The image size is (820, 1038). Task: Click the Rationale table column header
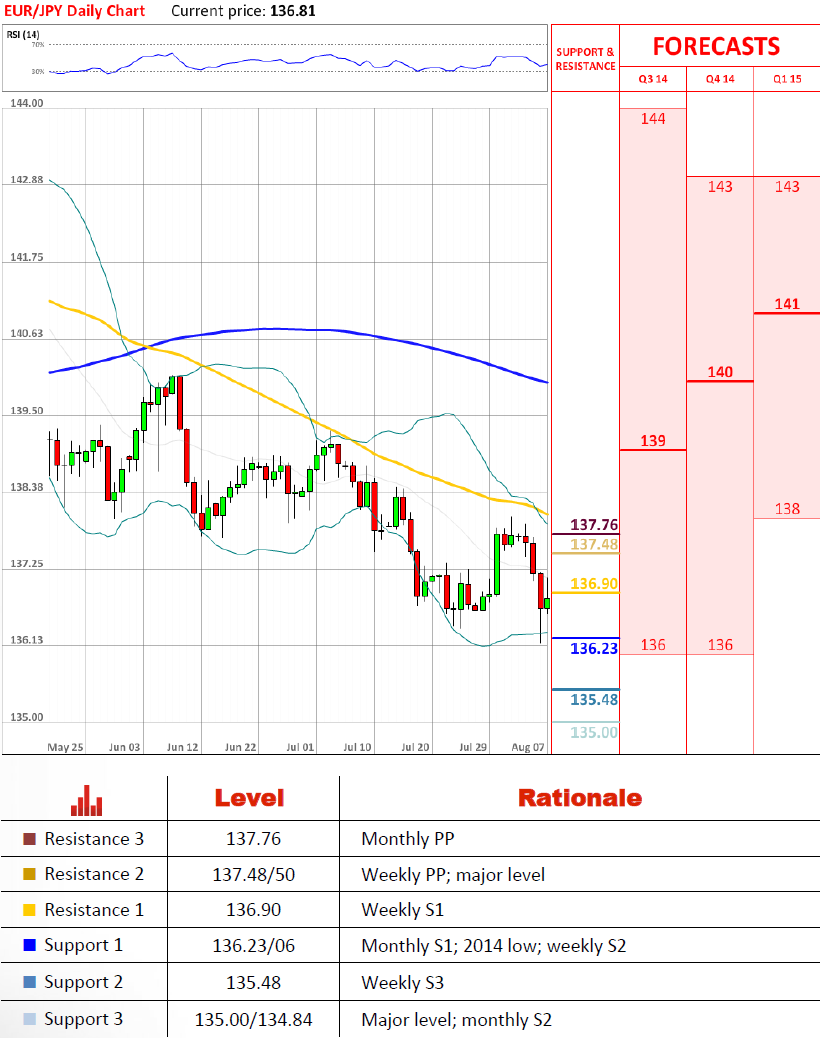[580, 798]
